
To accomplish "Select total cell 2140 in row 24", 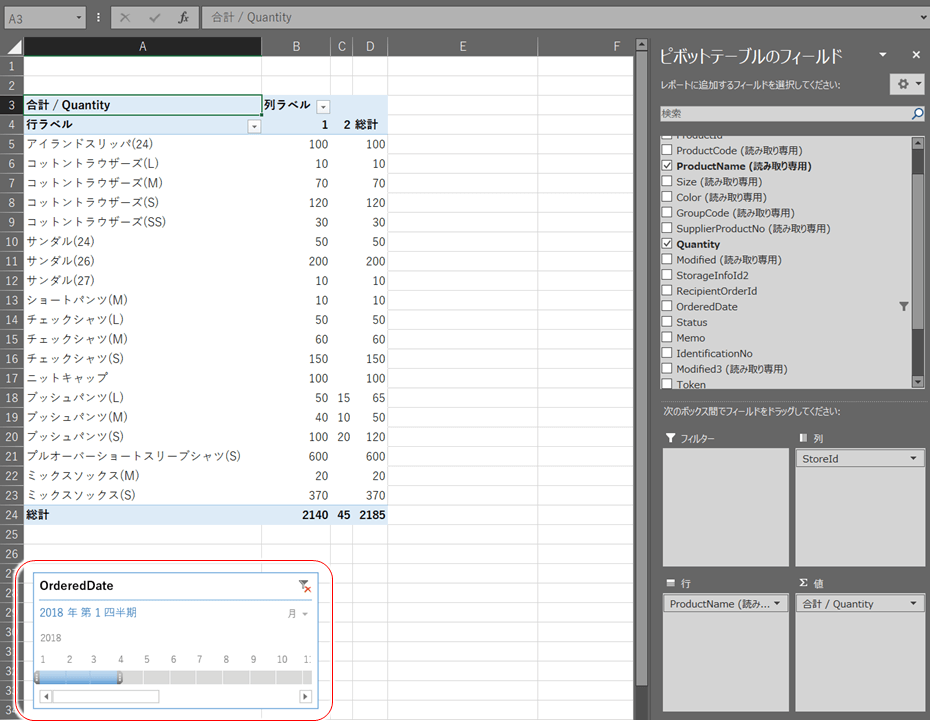I will [296, 515].
